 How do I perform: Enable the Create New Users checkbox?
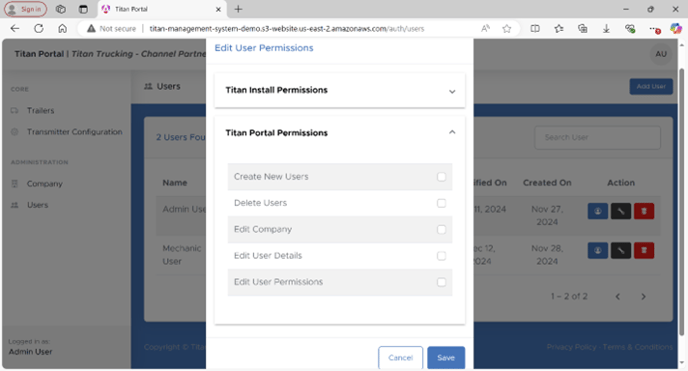click(x=441, y=177)
